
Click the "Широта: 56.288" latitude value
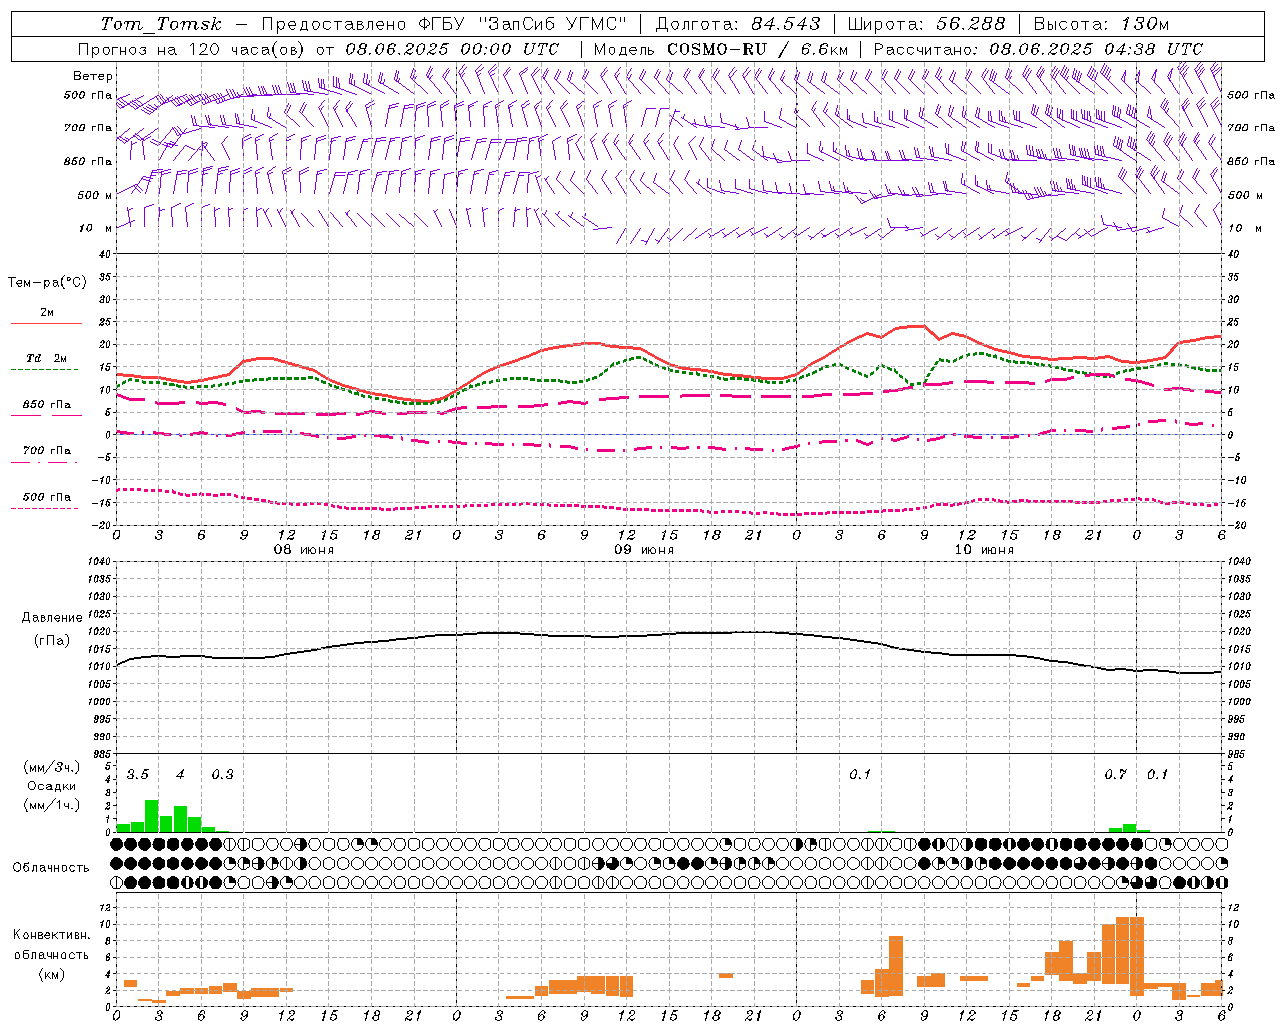tap(926, 24)
